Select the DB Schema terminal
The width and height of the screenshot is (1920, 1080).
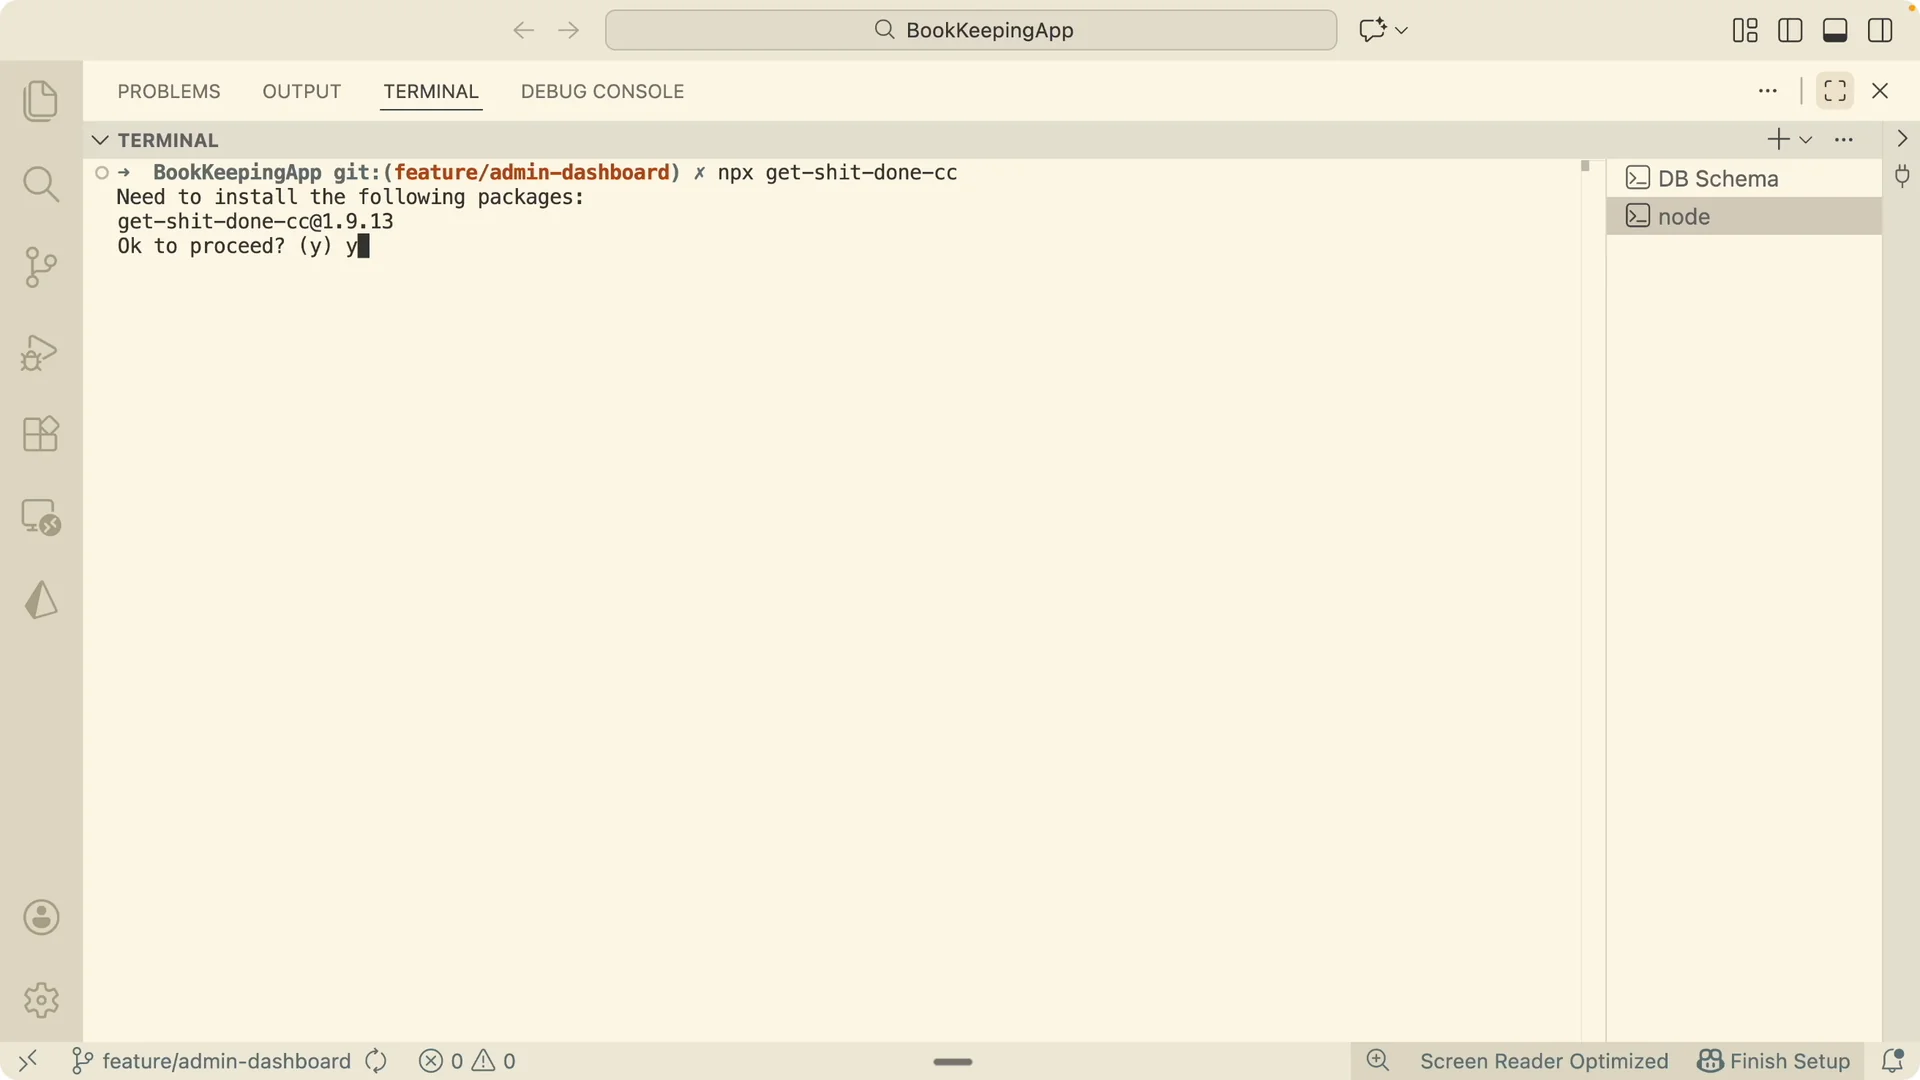click(1744, 178)
